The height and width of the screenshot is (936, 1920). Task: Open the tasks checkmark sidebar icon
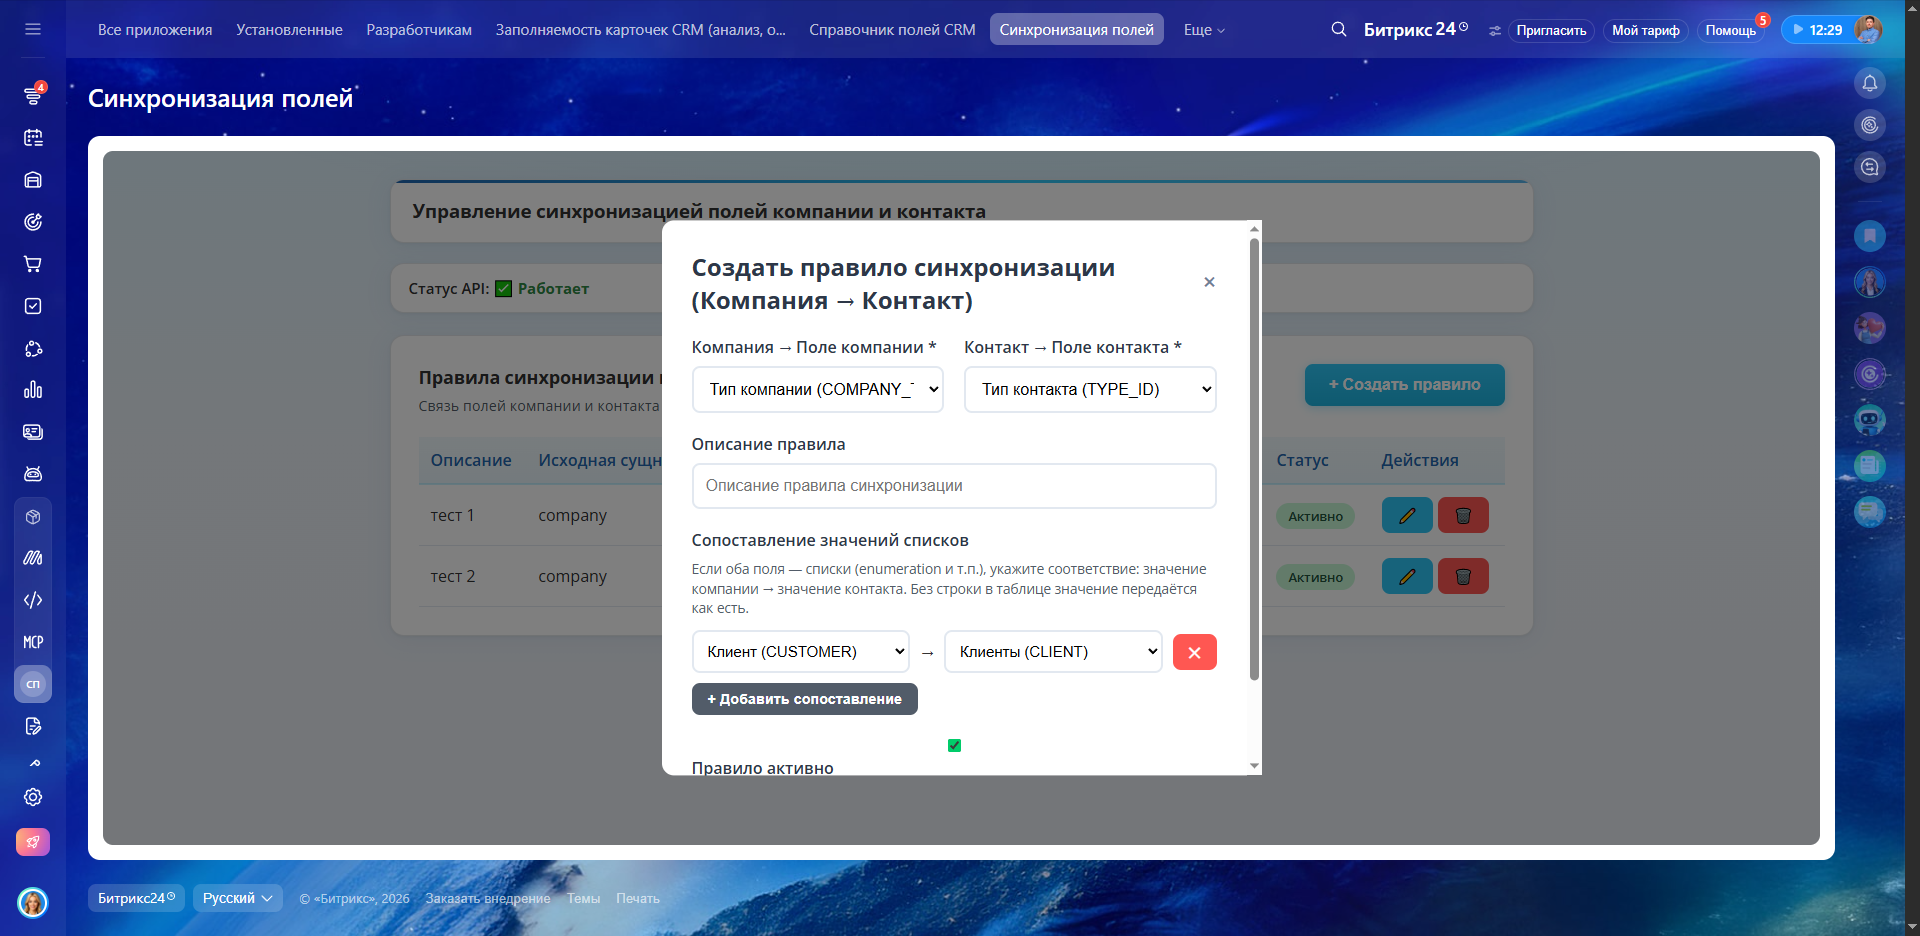point(33,306)
